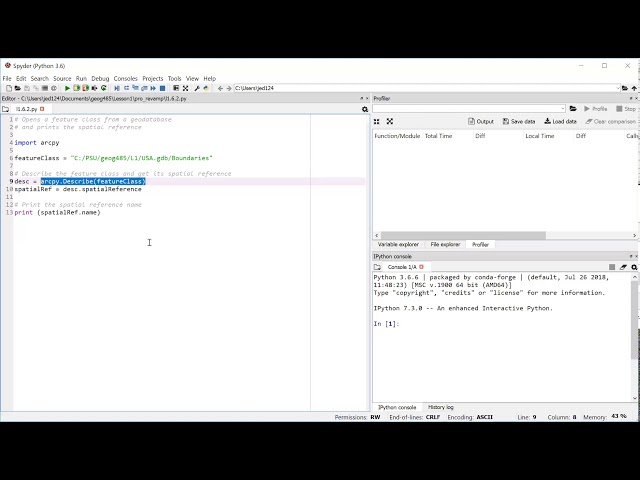Open the View menu
640x480 pixels.
coord(192,78)
